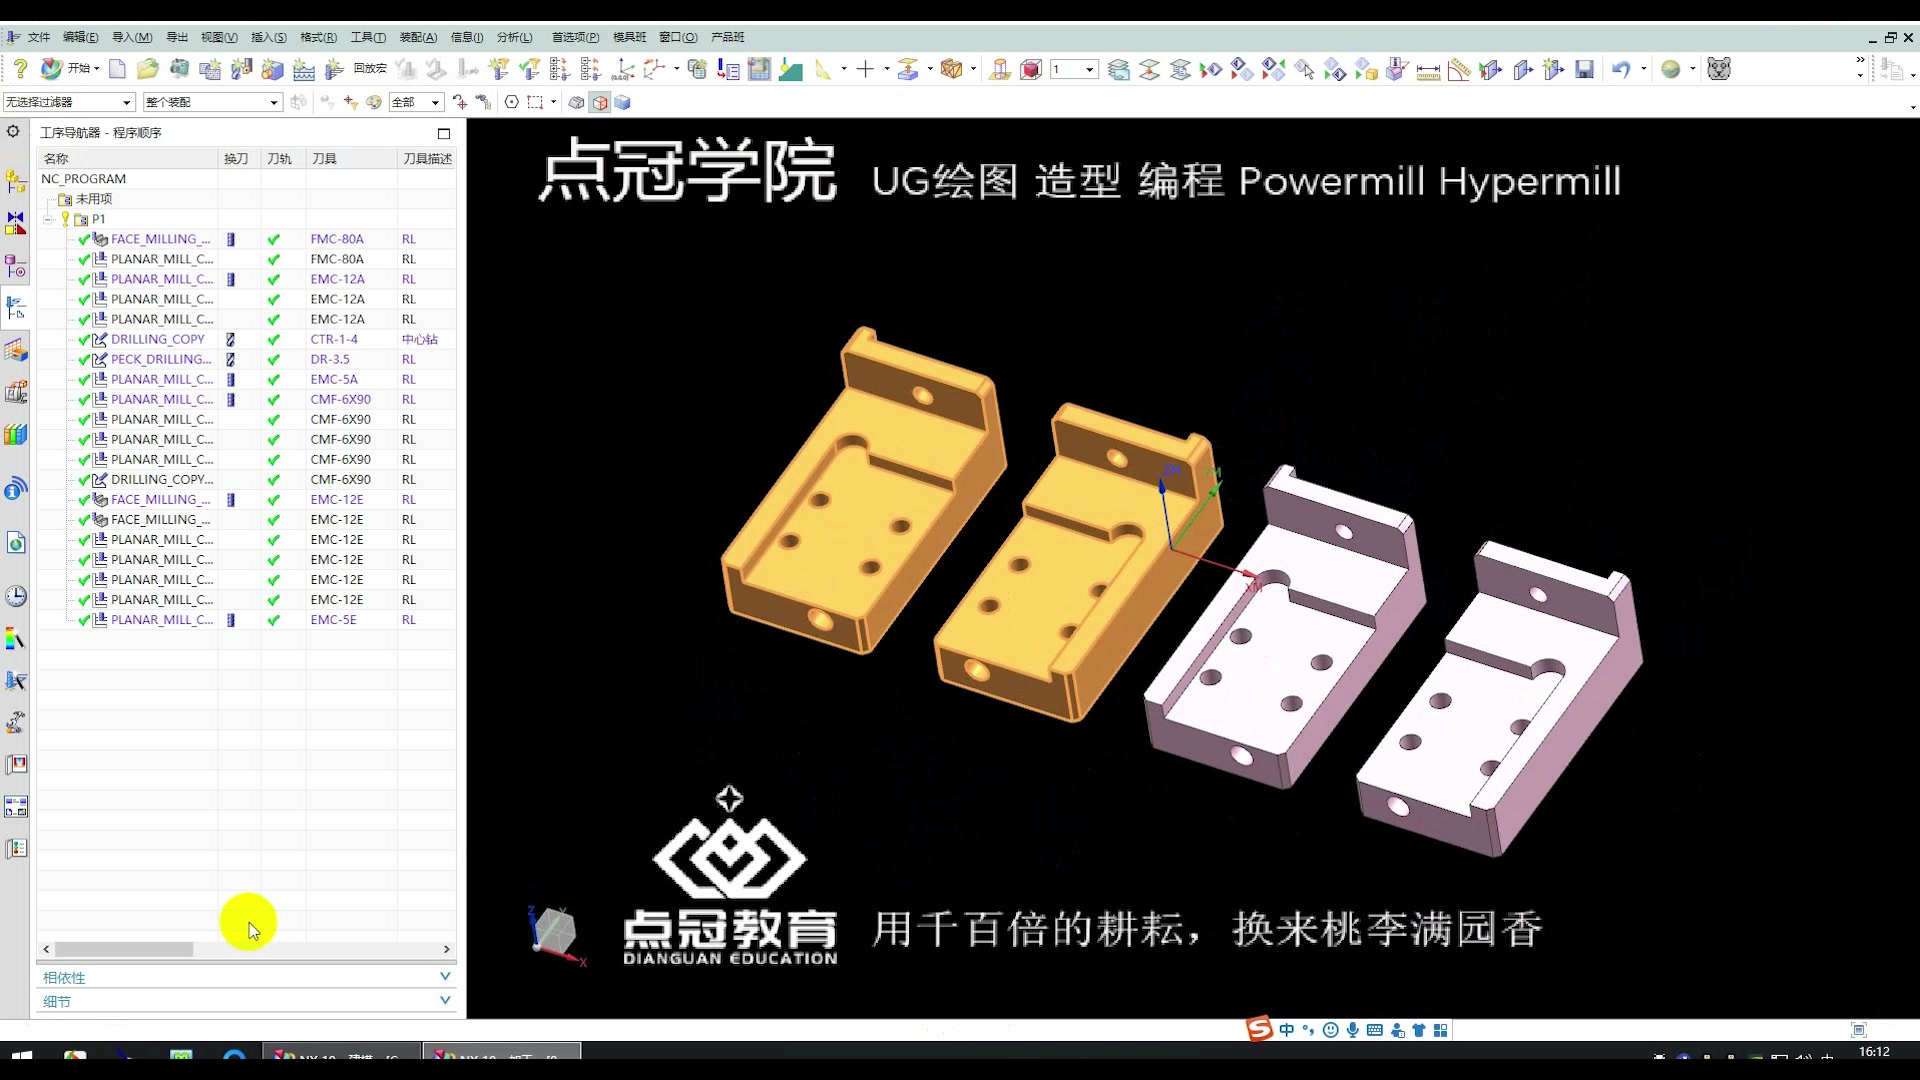Screen dimensions: 1920x1080
Task: Click the 回放宏 playback macro button
Action: point(370,69)
